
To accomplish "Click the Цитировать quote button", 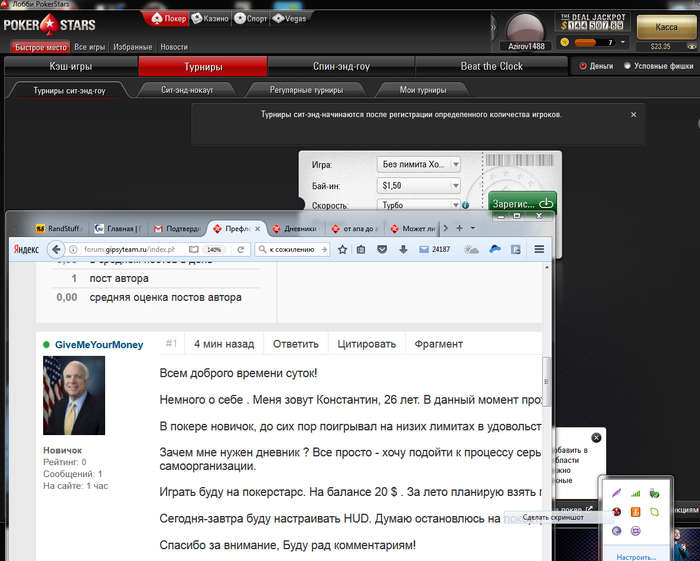I will [x=367, y=344].
